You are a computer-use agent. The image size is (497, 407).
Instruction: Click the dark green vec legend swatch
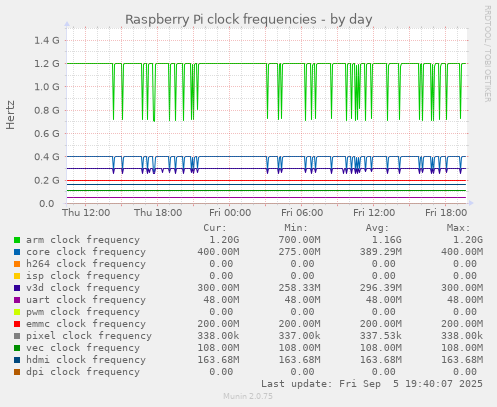[x=17, y=348]
